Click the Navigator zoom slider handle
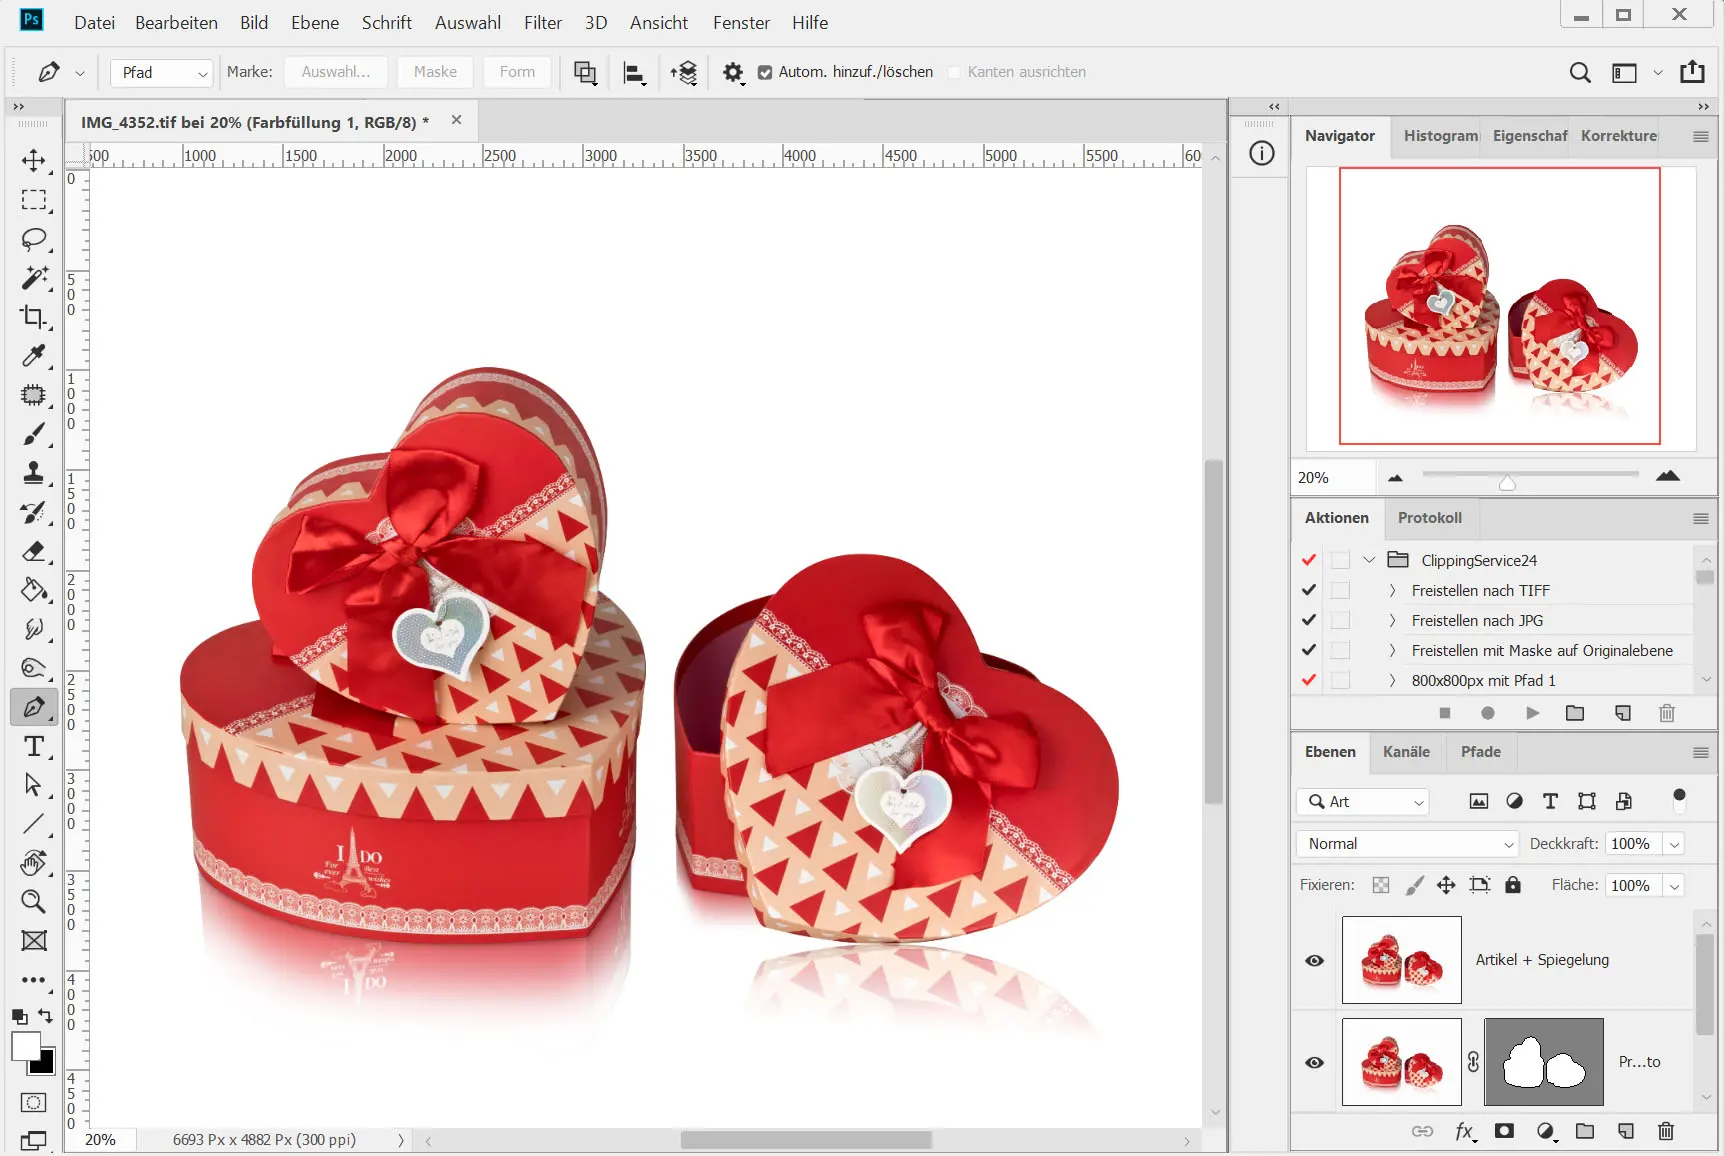 [1507, 483]
